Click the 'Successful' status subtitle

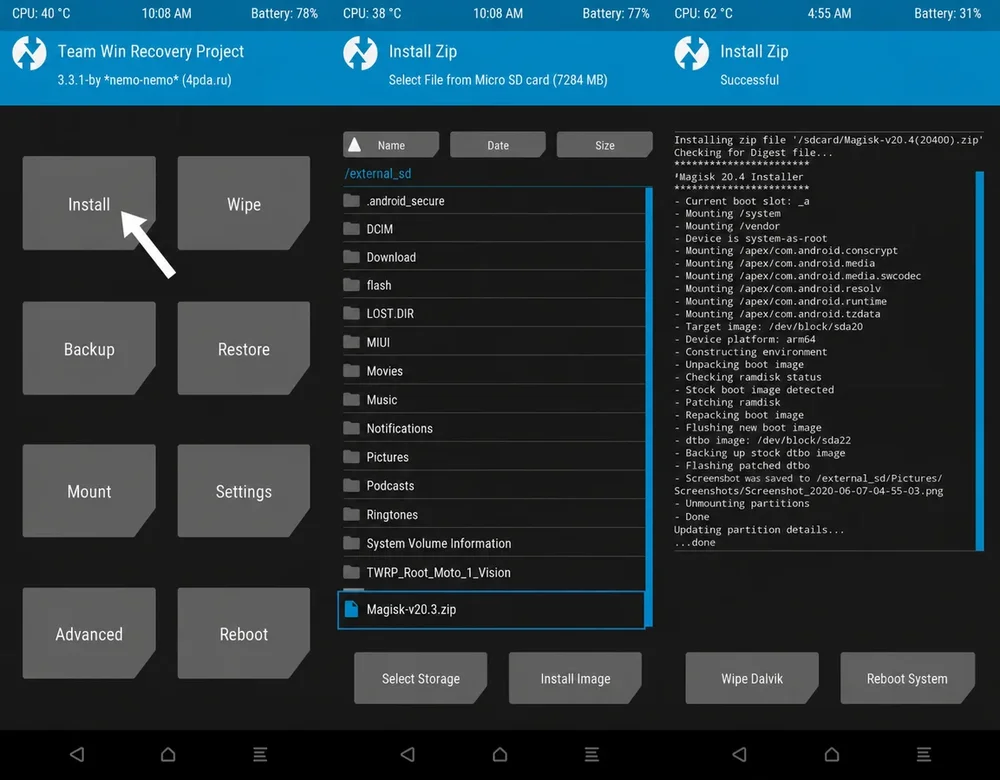(749, 80)
